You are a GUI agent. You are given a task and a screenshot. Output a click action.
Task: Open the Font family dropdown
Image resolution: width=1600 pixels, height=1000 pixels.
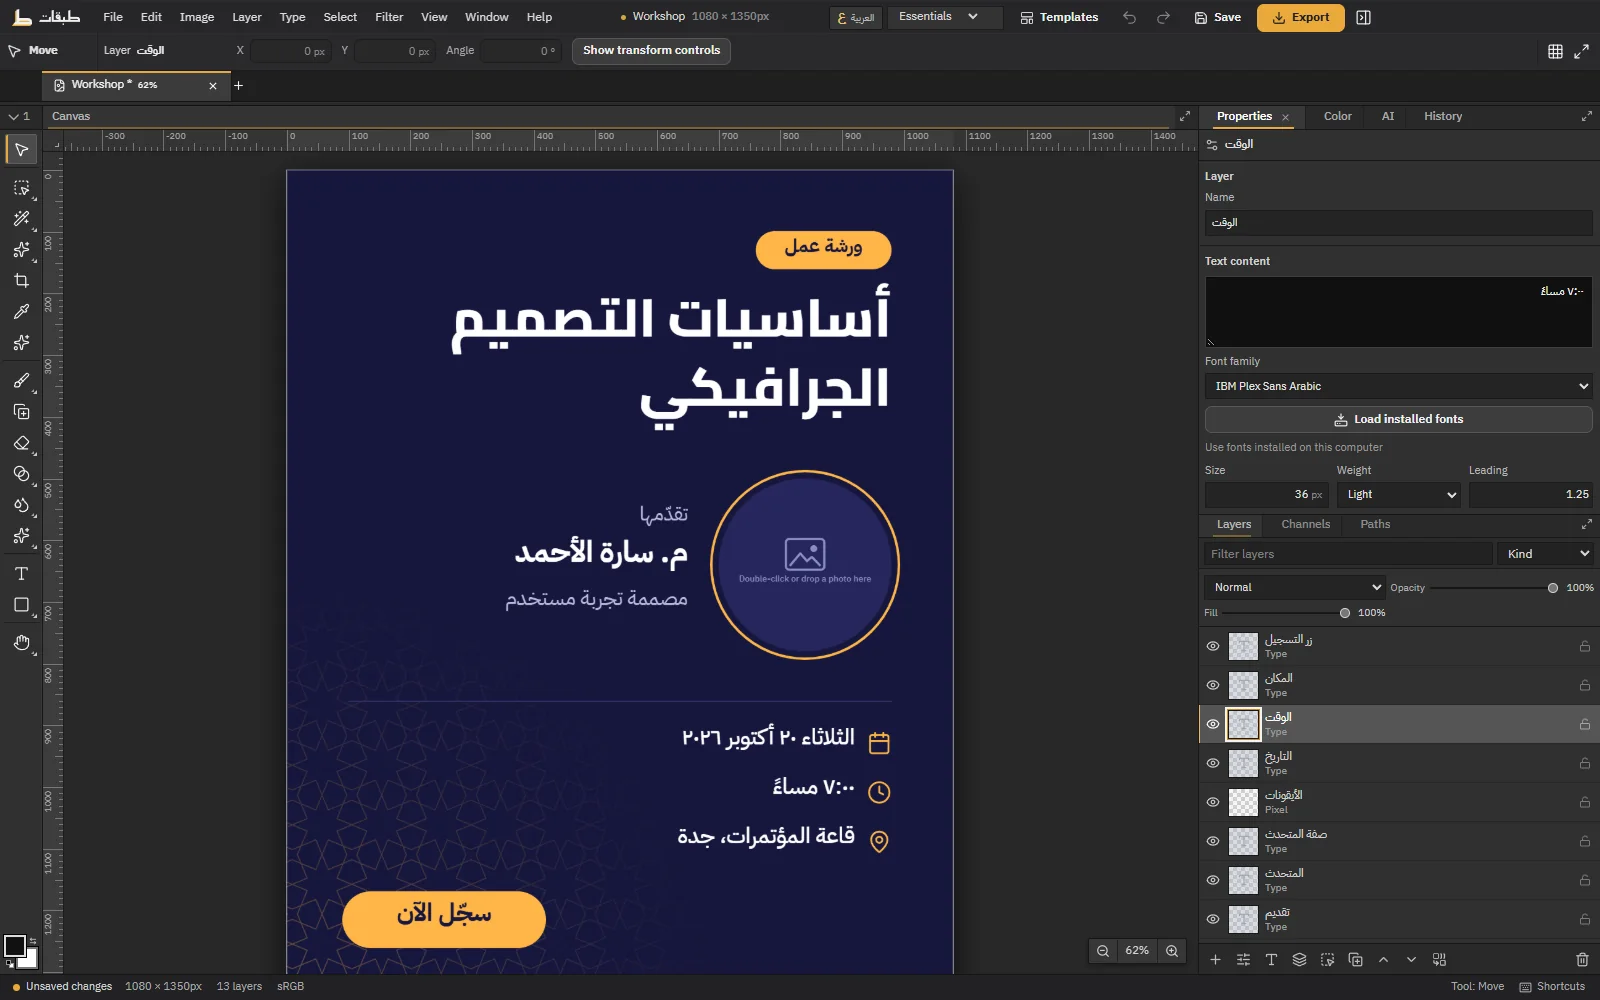[x=1398, y=386]
